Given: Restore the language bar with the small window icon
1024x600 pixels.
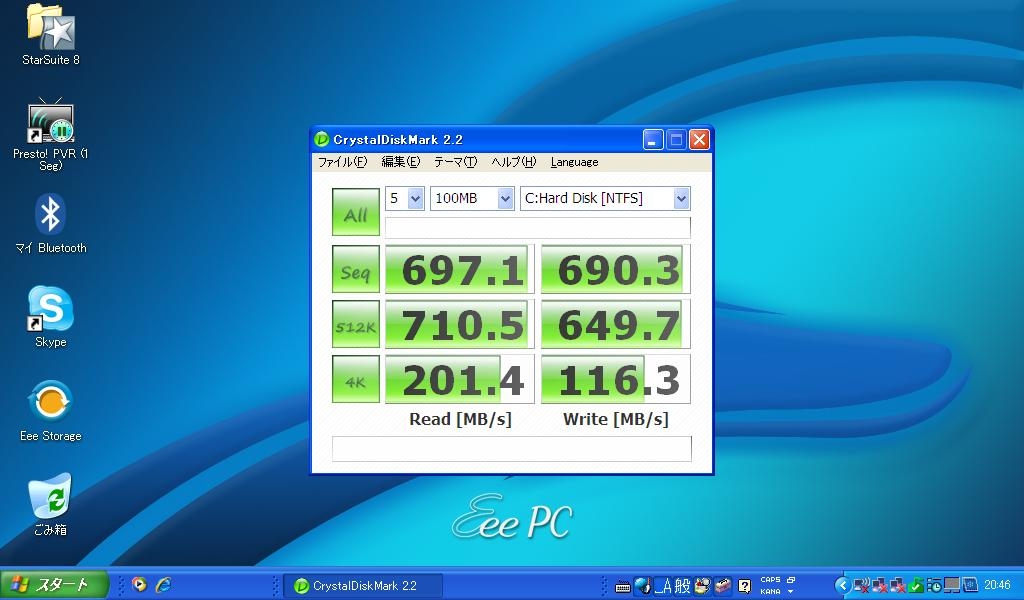Looking at the screenshot, I should click(x=791, y=580).
